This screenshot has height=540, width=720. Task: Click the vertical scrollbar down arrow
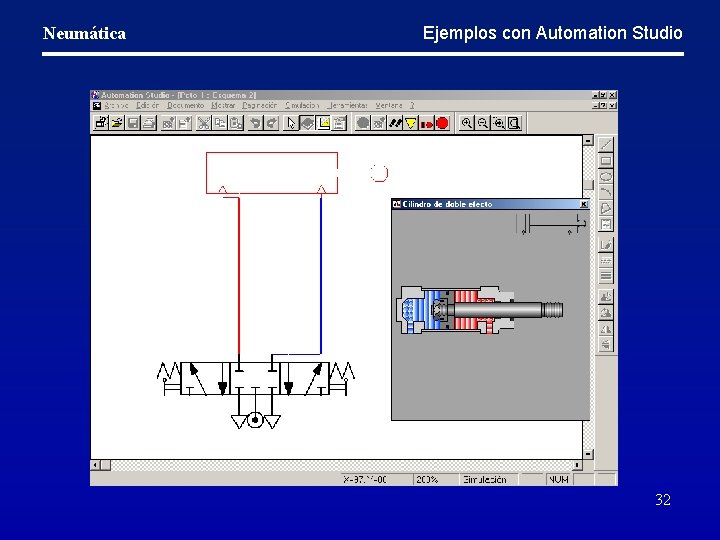point(588,454)
